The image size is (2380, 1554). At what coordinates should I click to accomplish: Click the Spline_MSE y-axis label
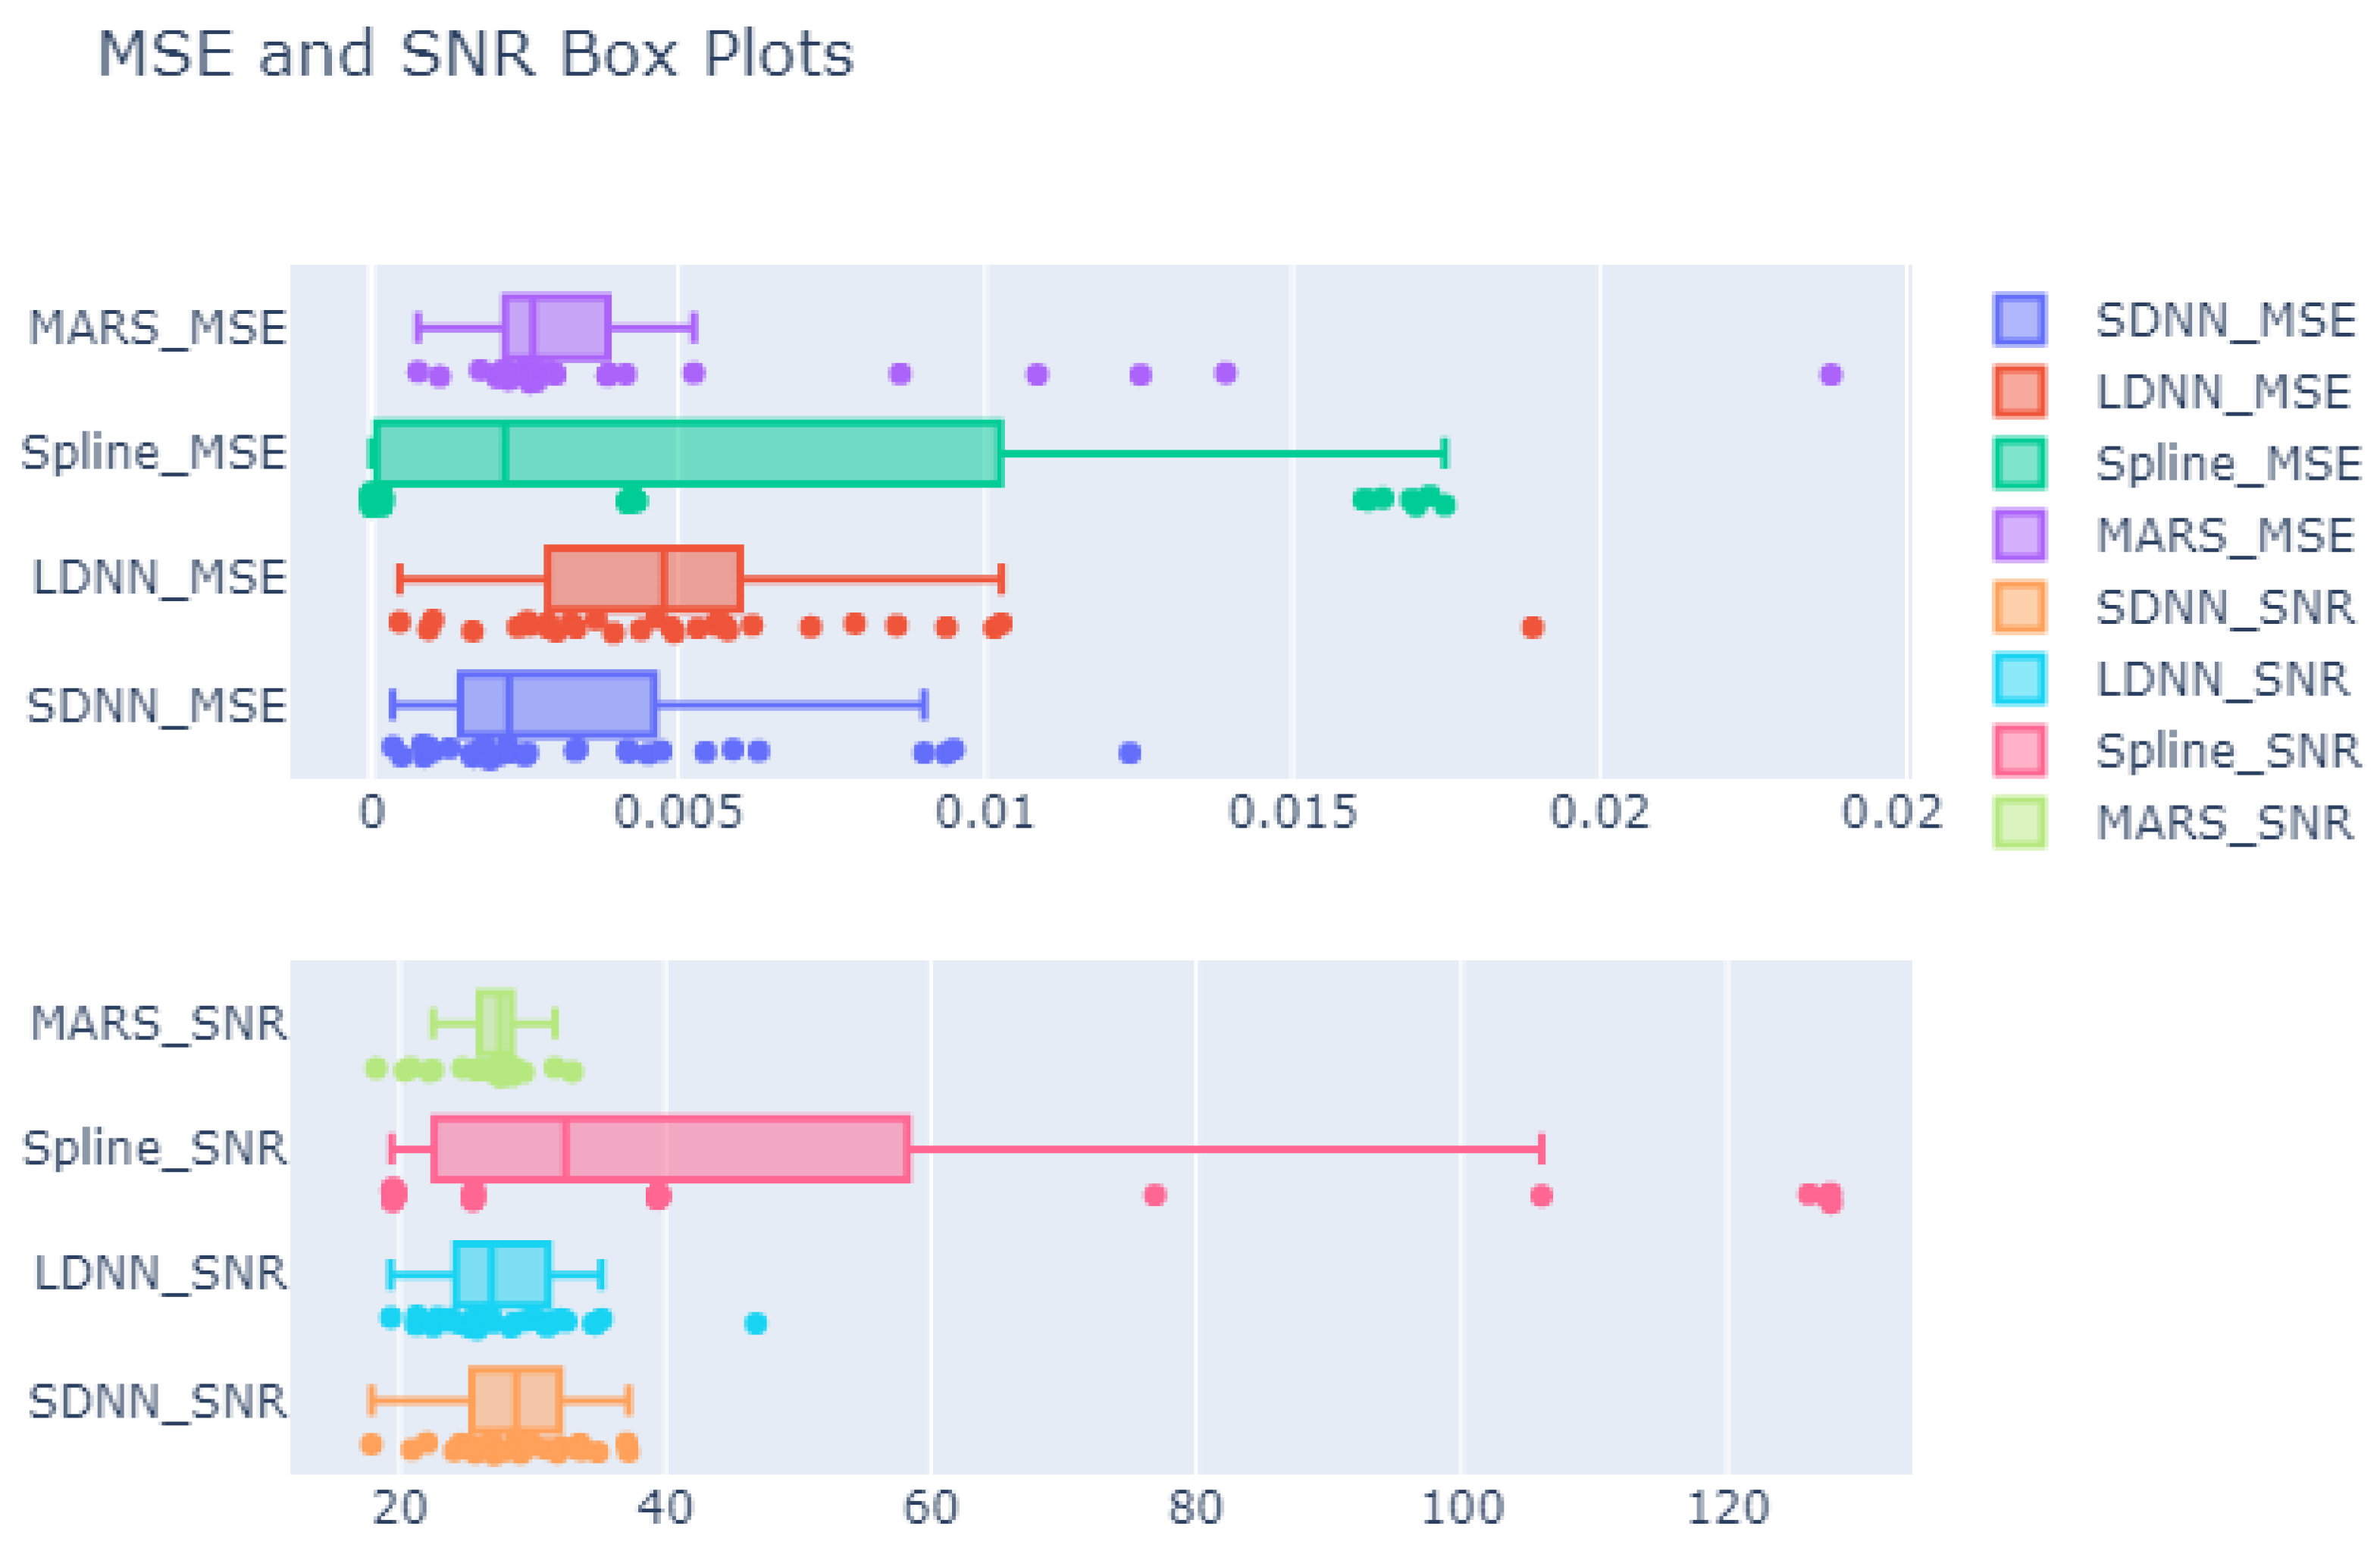click(x=154, y=453)
